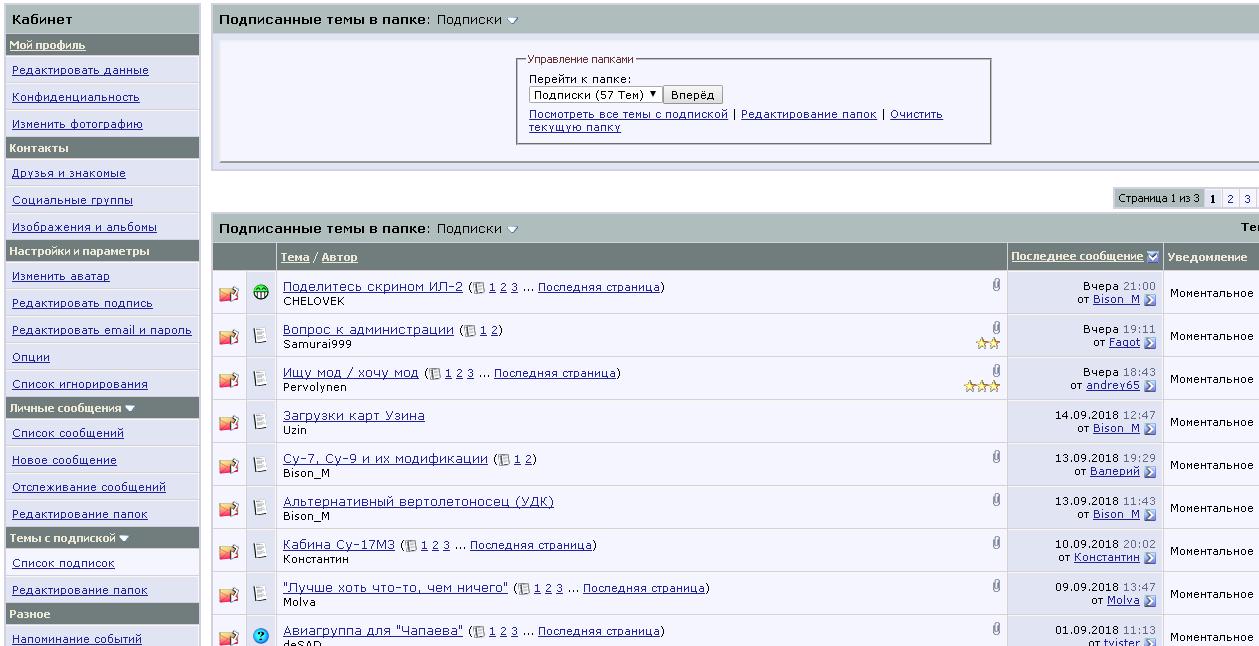Viewport: 1259px width, 646px height.
Task: Click paperclip attachment icon in Поделитесь скрином ИЛ-2 row
Action: (x=996, y=286)
